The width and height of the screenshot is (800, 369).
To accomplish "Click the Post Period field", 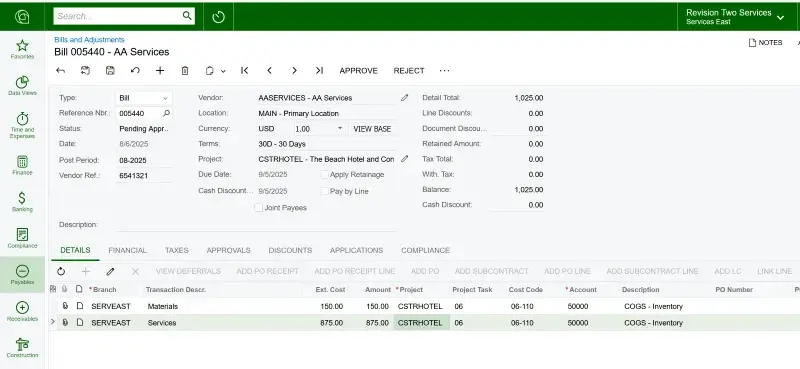I will coord(144,160).
